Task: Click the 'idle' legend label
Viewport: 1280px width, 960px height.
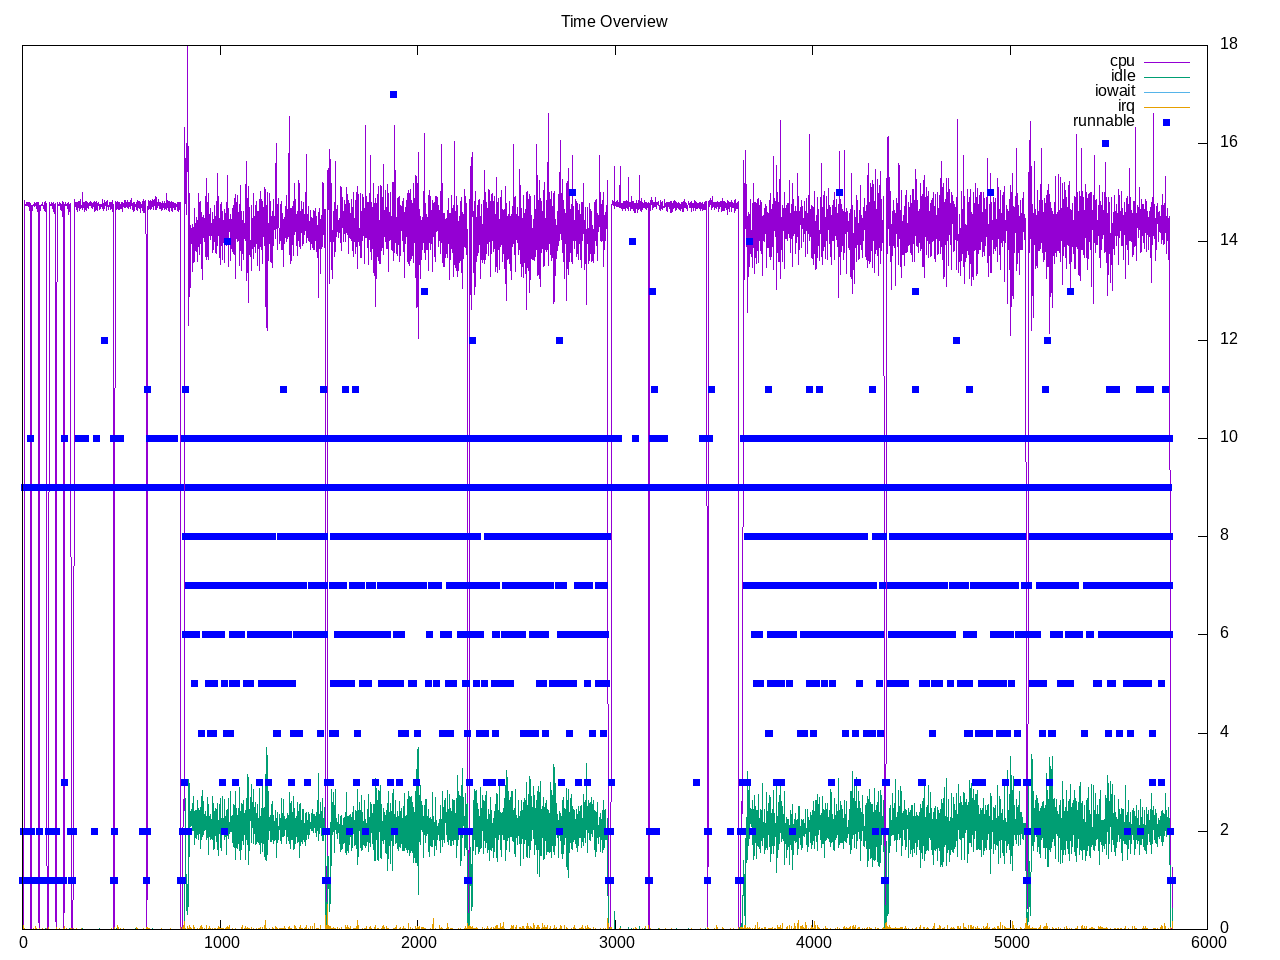Action: [x=1123, y=76]
